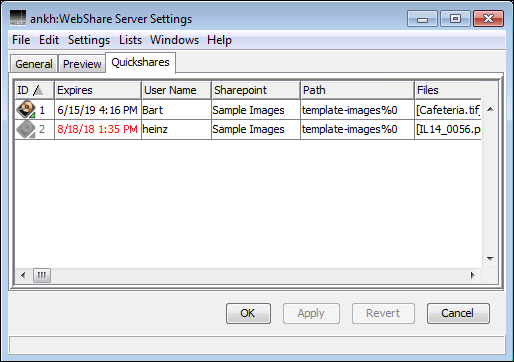The height and width of the screenshot is (362, 514).
Task: Switch to the General tab
Action: tap(34, 64)
